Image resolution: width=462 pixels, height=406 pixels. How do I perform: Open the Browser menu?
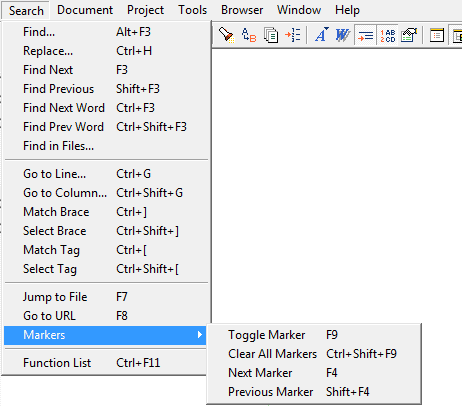(x=242, y=10)
